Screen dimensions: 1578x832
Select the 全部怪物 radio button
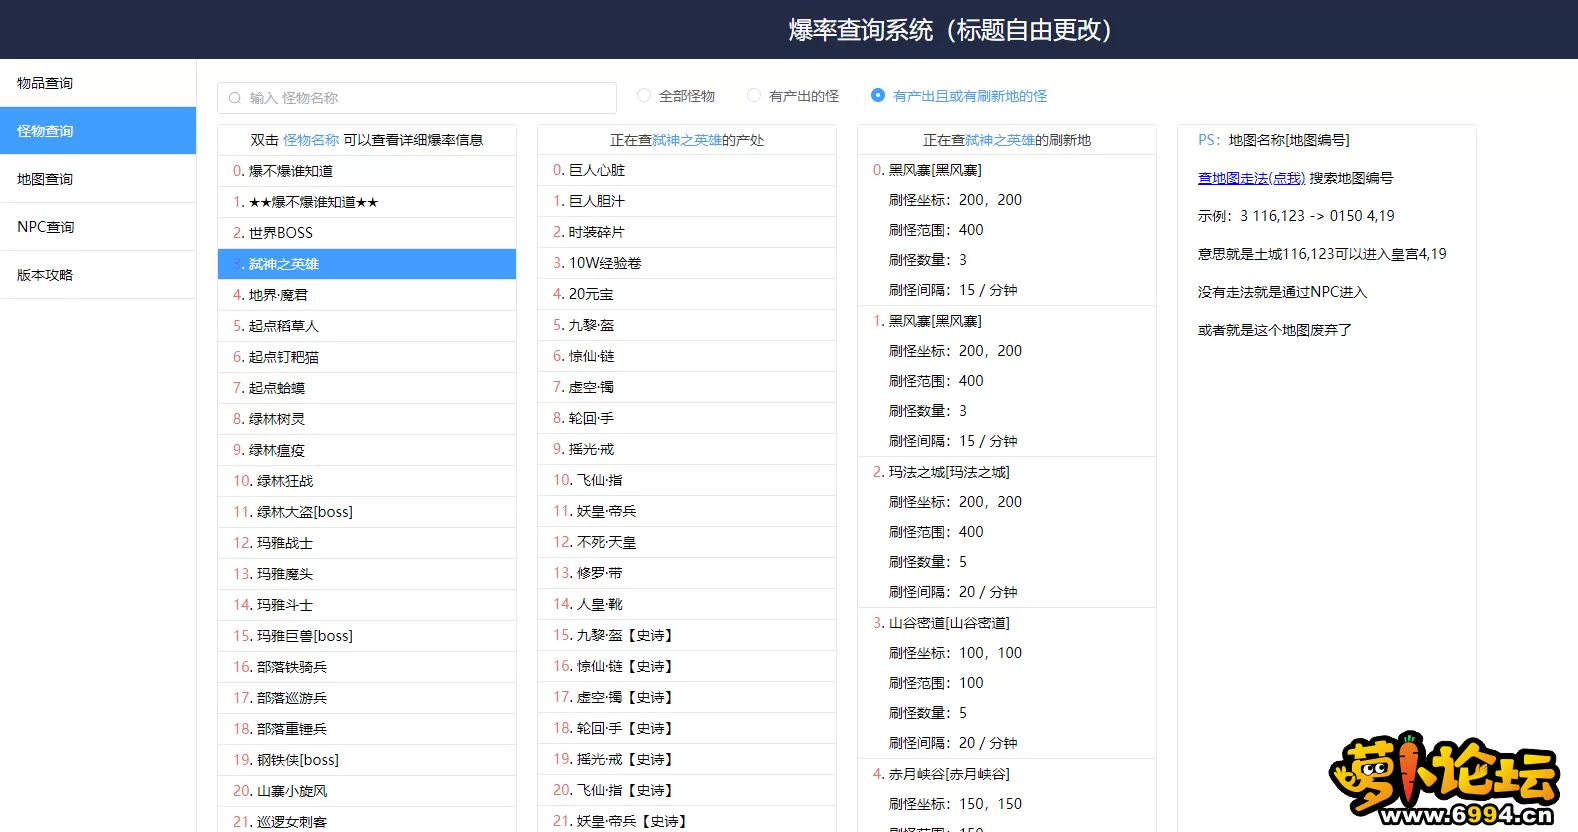pyautogui.click(x=644, y=96)
